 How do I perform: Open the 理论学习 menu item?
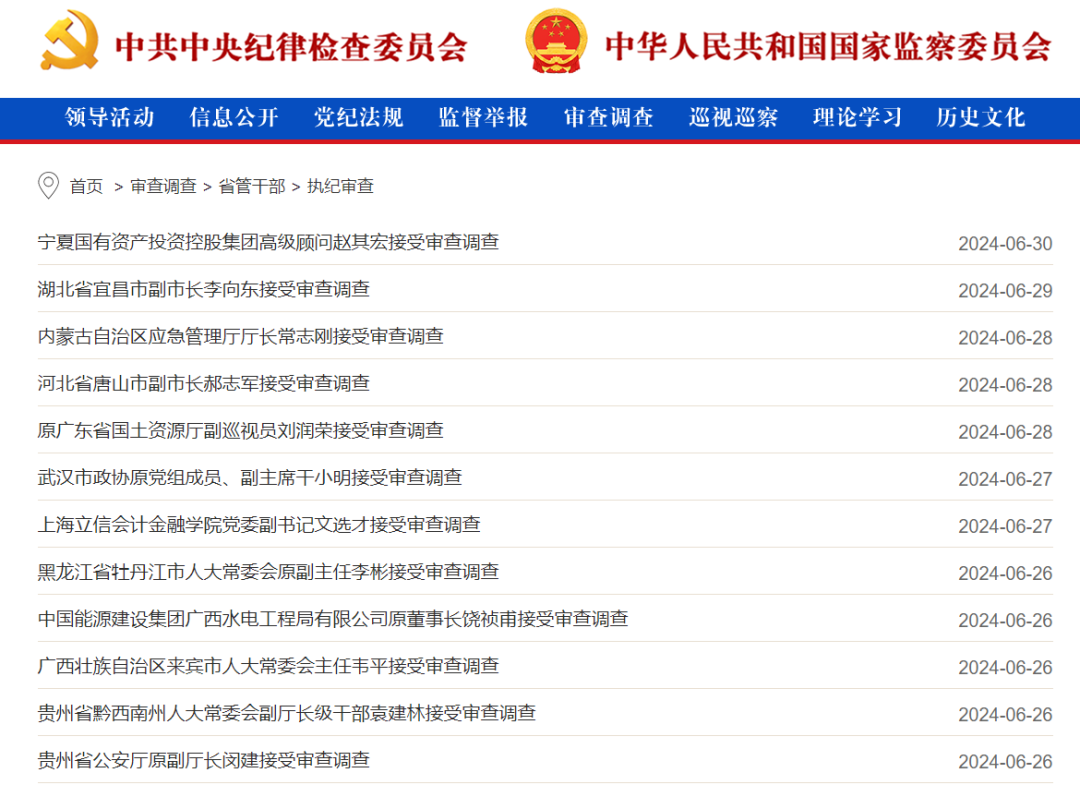click(x=857, y=118)
